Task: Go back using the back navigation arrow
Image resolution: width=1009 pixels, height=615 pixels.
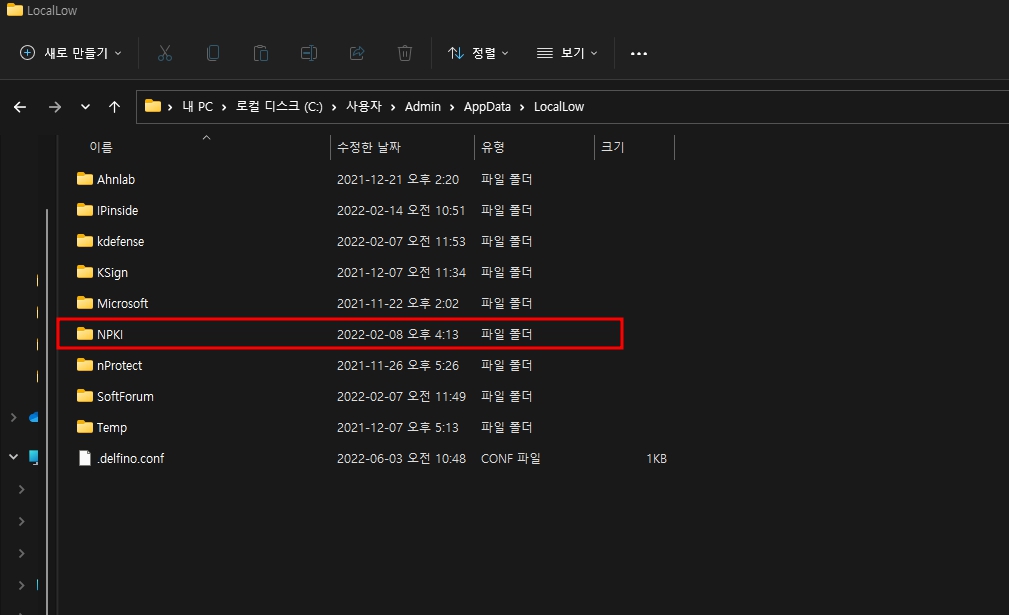Action: (19, 106)
